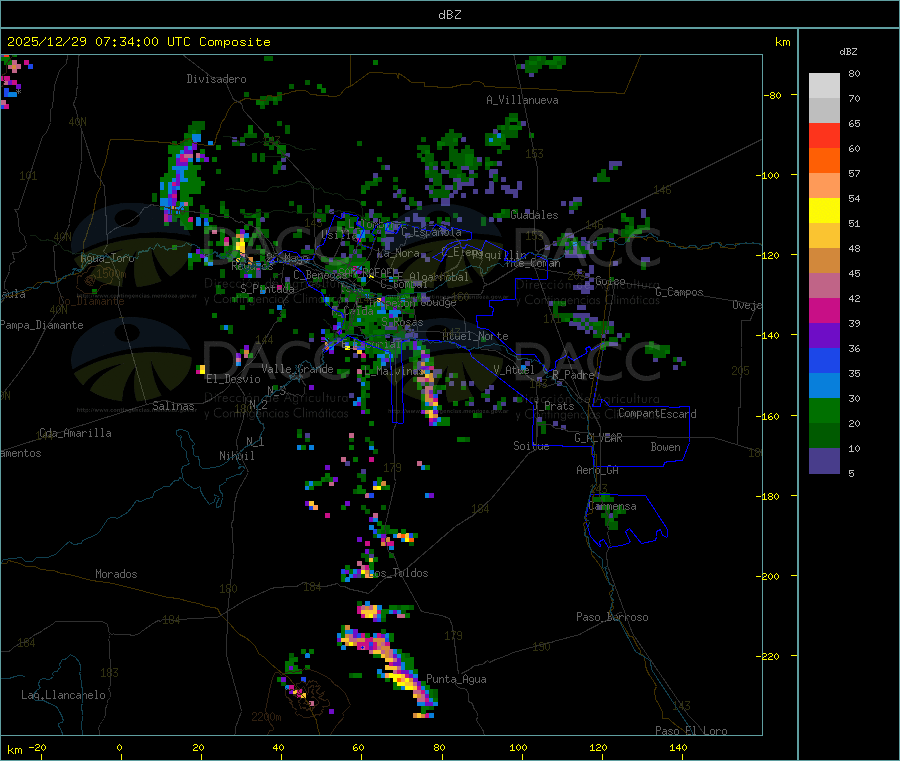Viewport: 900px width, 761px height.
Task: Click the Lag.Llancanelo label
Action: tap(64, 695)
